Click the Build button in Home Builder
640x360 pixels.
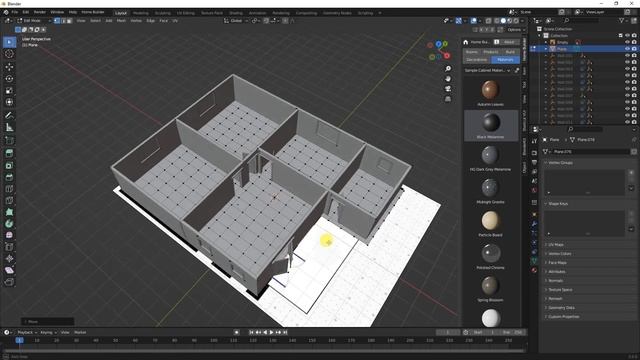coord(510,52)
